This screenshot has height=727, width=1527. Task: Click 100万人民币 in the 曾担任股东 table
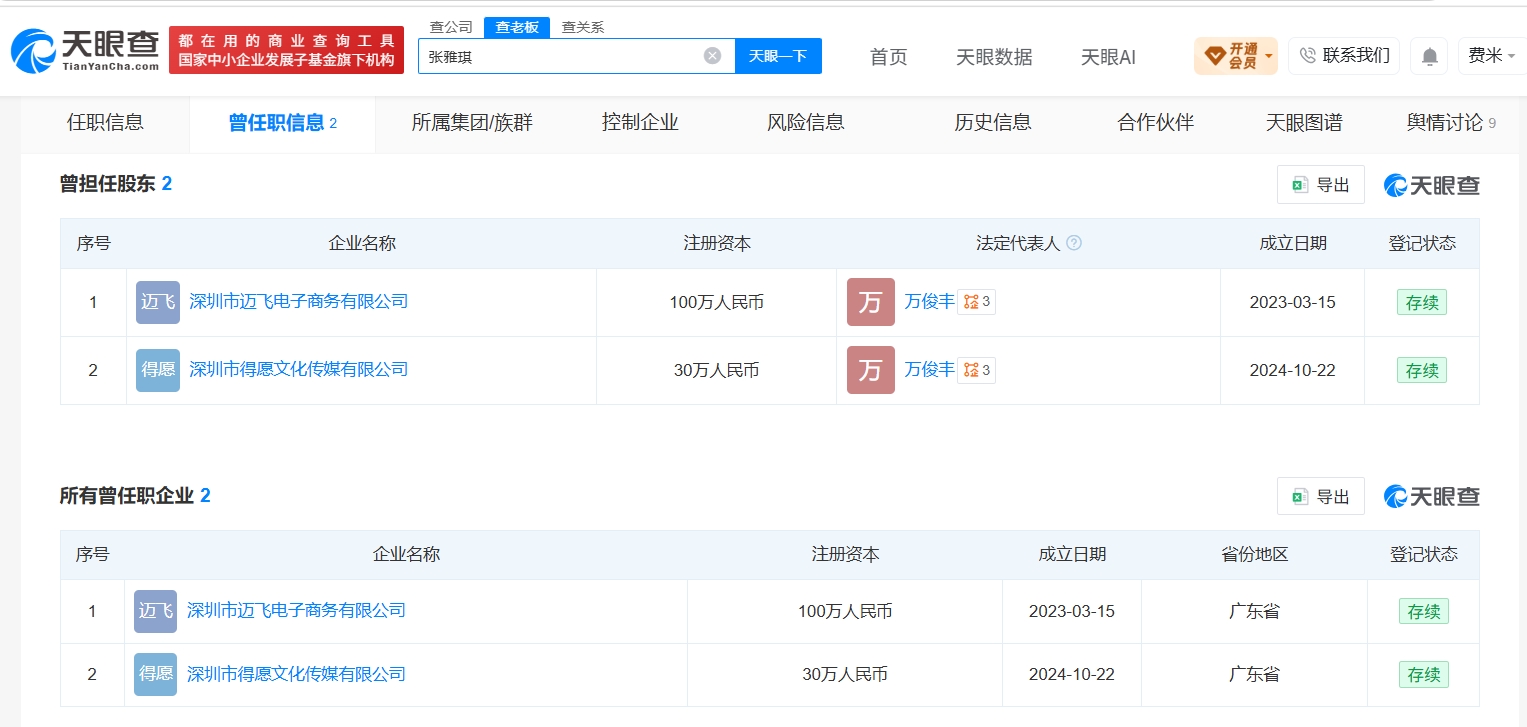[x=717, y=302]
